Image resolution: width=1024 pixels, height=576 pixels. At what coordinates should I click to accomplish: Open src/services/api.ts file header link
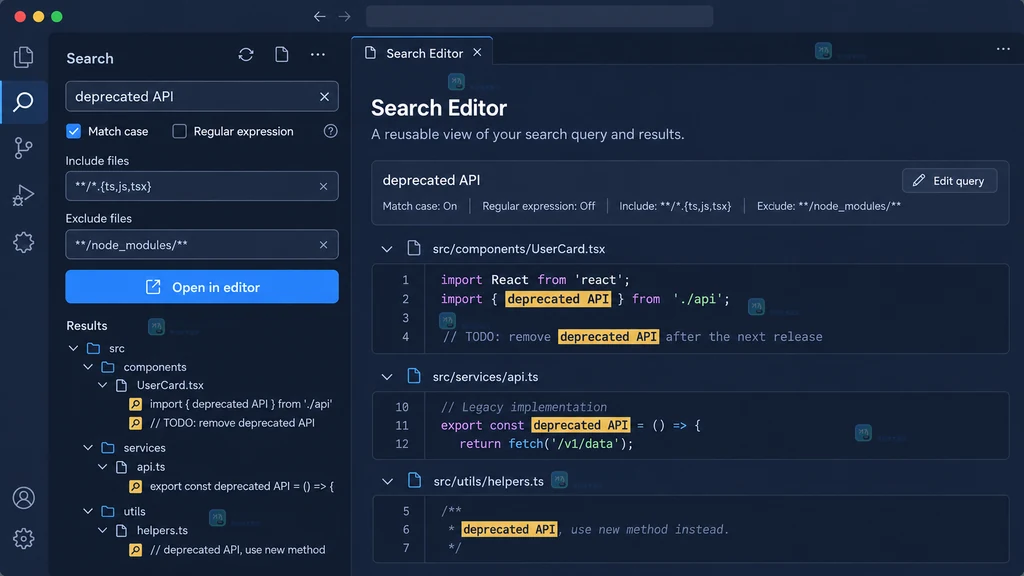(x=485, y=377)
